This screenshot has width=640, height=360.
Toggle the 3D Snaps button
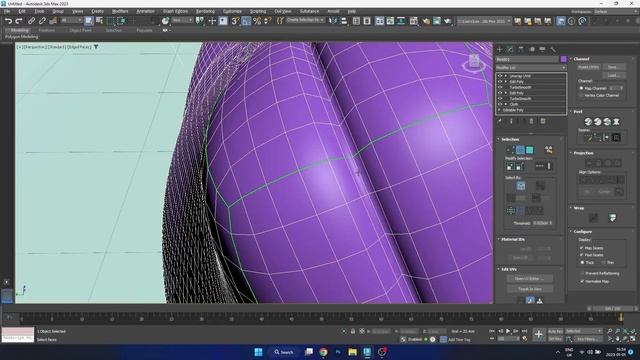[x=235, y=21]
